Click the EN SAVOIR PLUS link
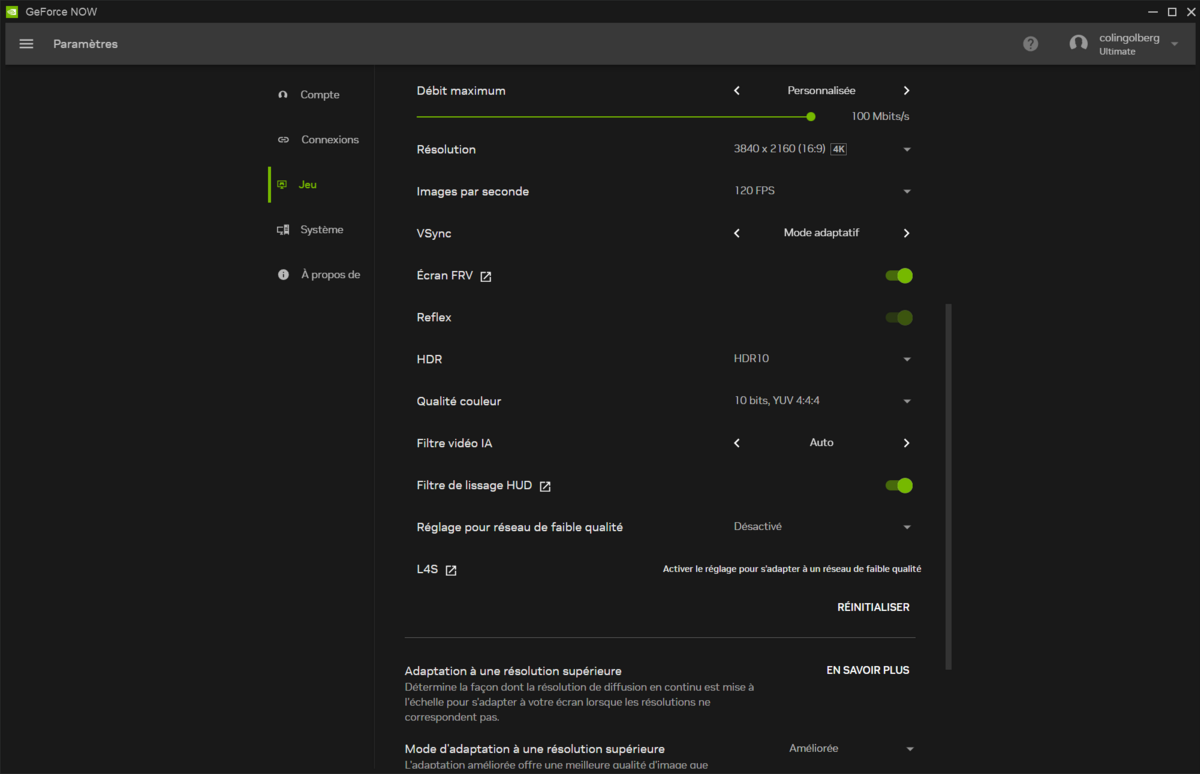Screen dimensions: 1200x774 [867, 670]
